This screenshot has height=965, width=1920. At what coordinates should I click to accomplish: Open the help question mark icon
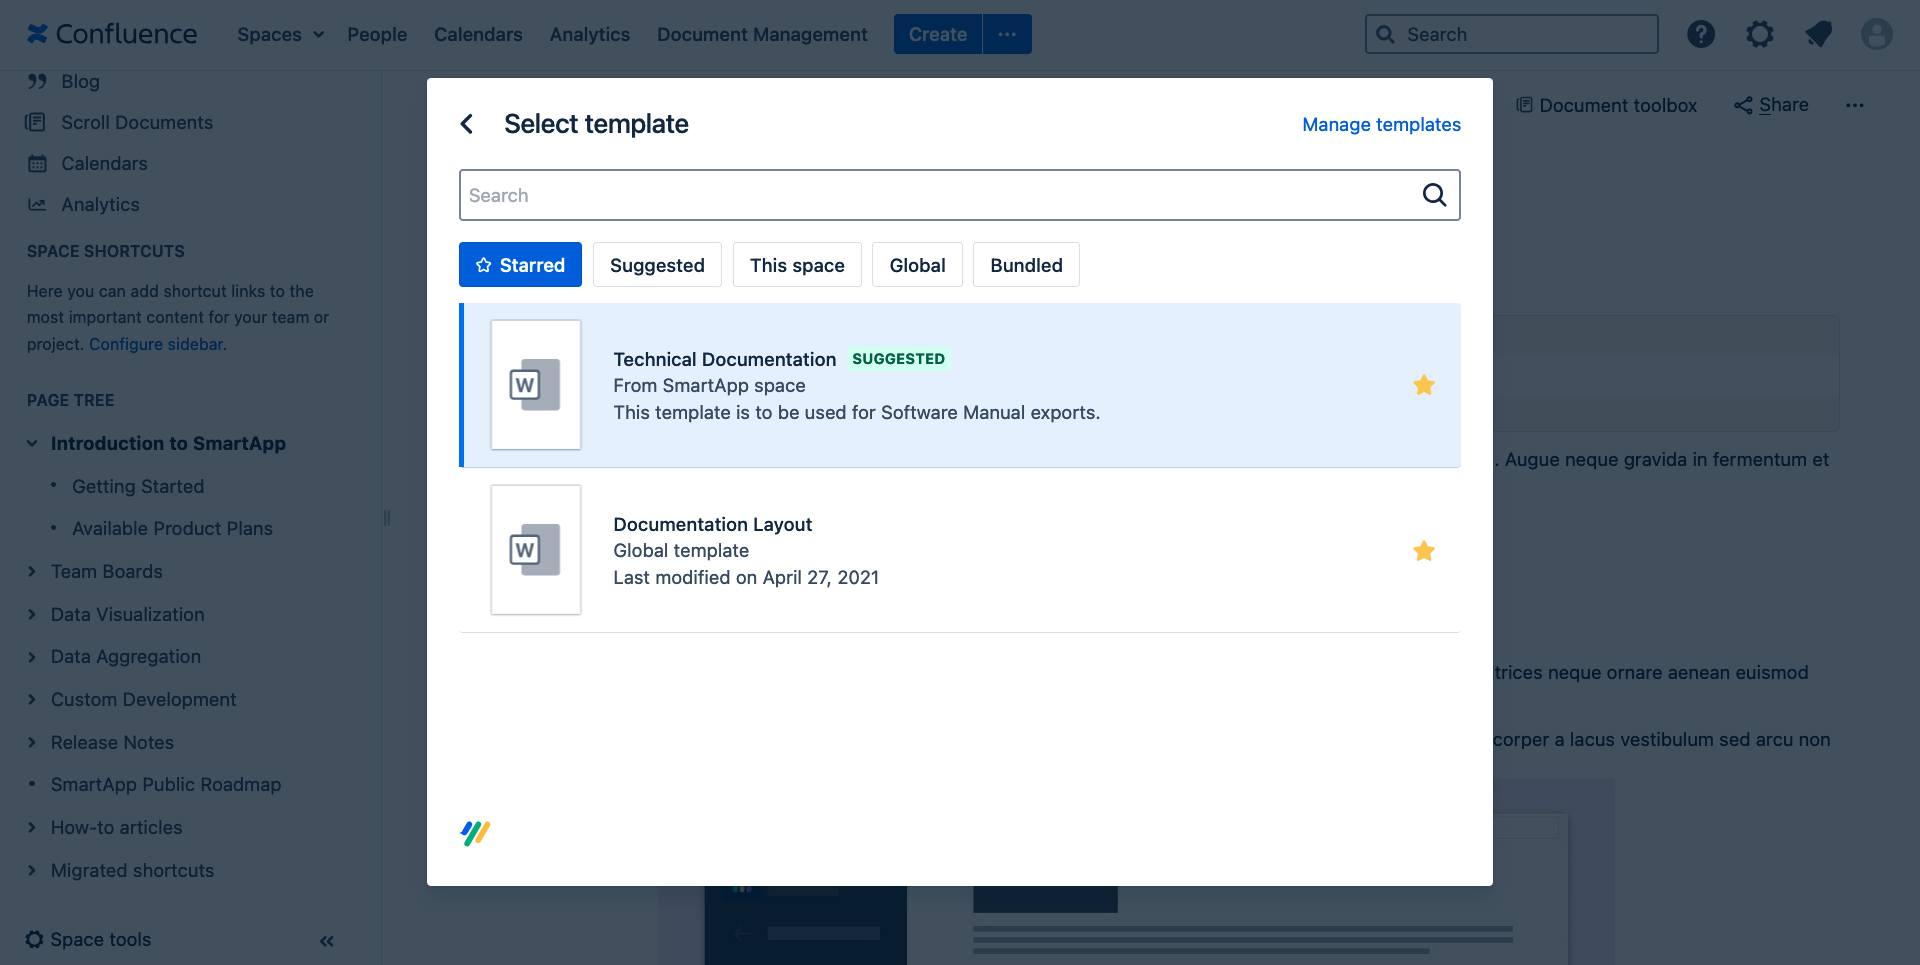[x=1700, y=34]
